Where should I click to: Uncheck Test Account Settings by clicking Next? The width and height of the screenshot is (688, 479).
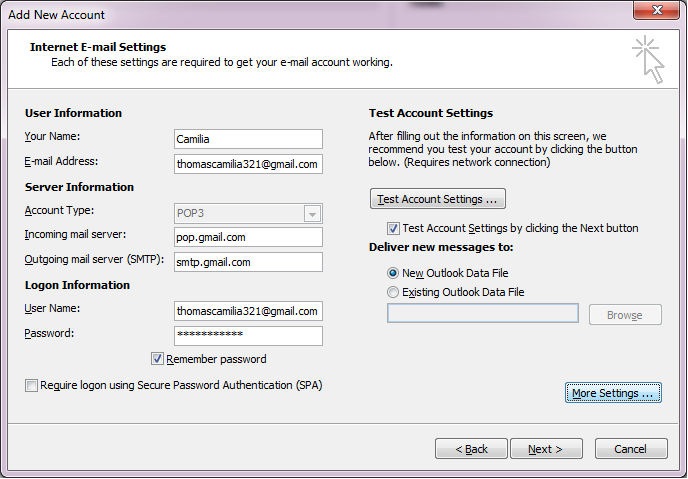[393, 228]
